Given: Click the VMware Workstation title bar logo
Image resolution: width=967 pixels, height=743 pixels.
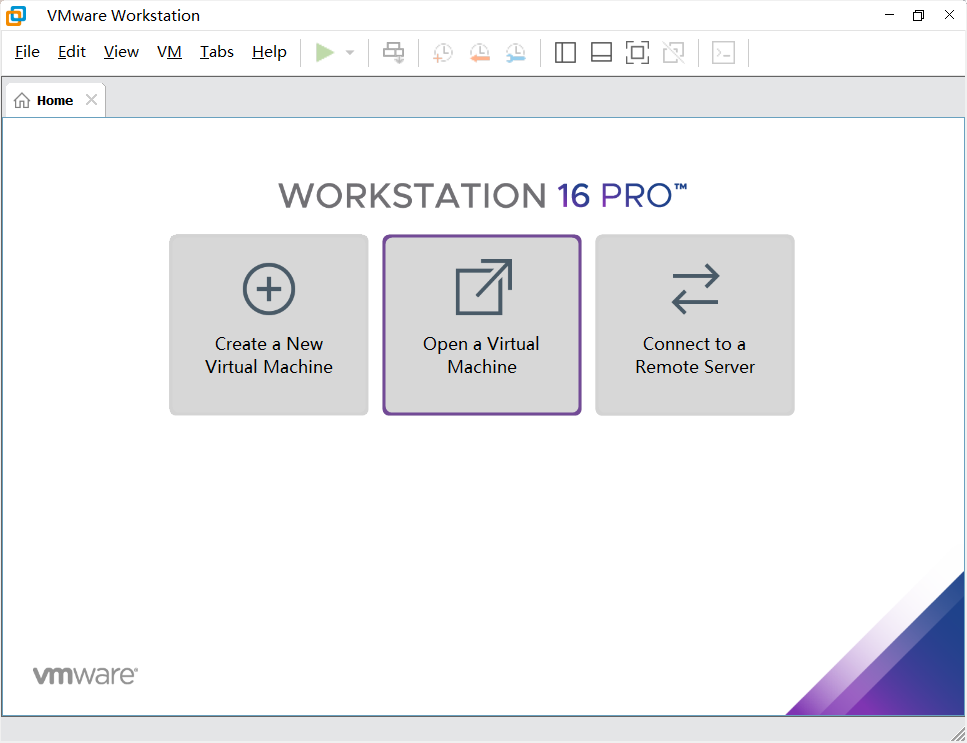Looking at the screenshot, I should [16, 15].
